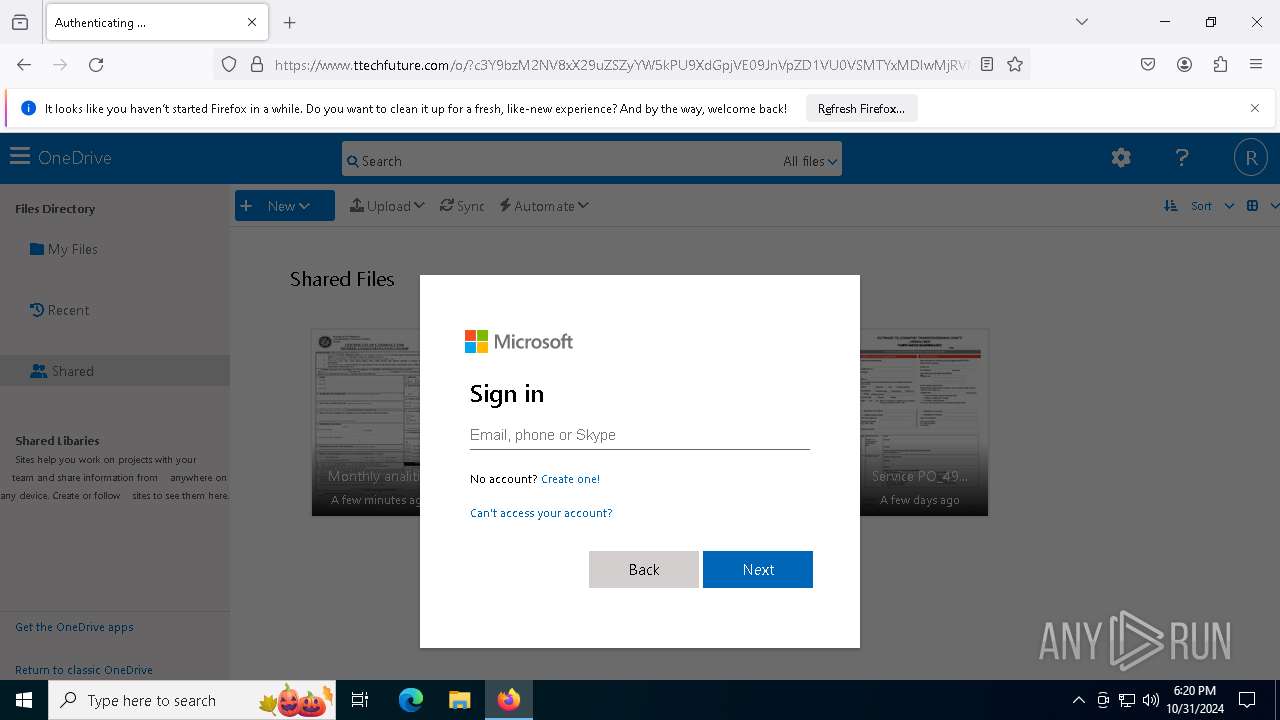Image resolution: width=1280 pixels, height=720 pixels.
Task: Open the notification center icon
Action: click(1247, 700)
